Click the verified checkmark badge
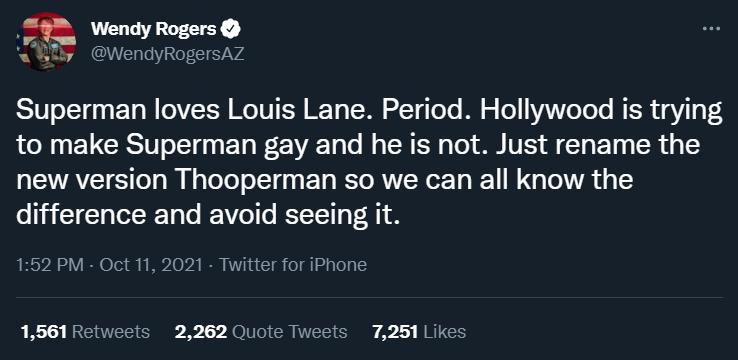Screen dimensions: 738x360 (231, 29)
